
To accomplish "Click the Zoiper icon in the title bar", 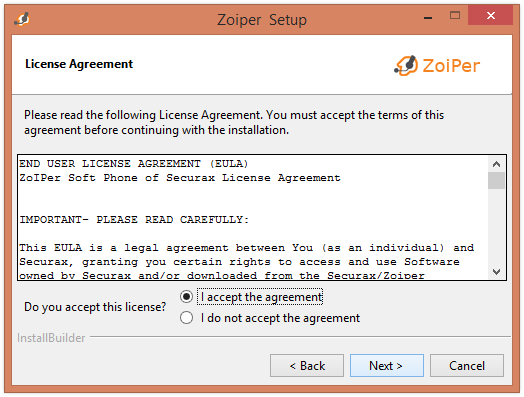I will pos(22,19).
